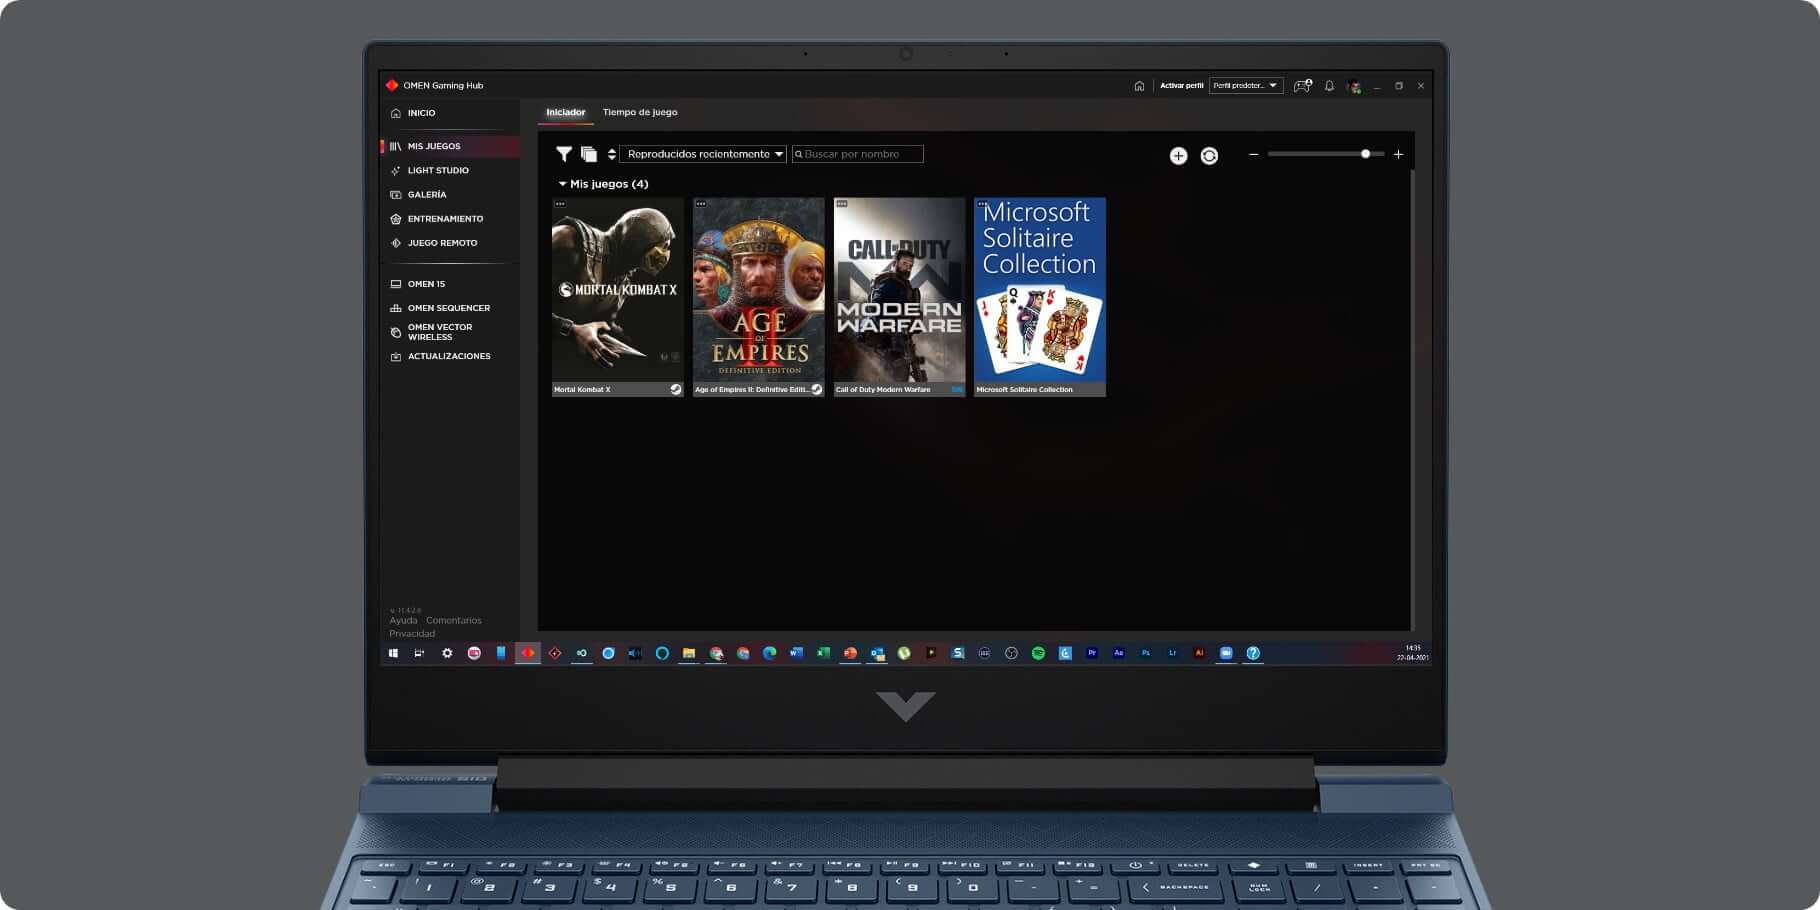Image resolution: width=1820 pixels, height=910 pixels.
Task: Select Age of Empires II game tile
Action: [x=759, y=297]
